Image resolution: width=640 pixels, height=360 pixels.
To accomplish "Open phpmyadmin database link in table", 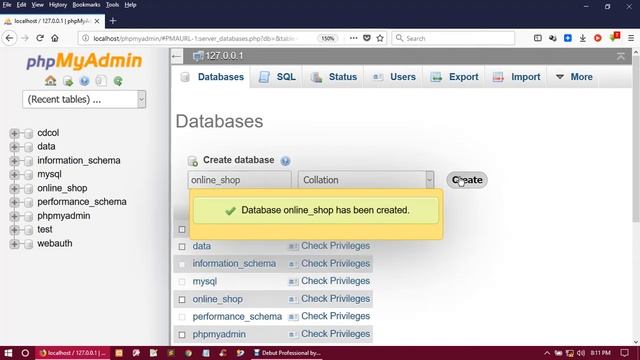I will (x=219, y=334).
